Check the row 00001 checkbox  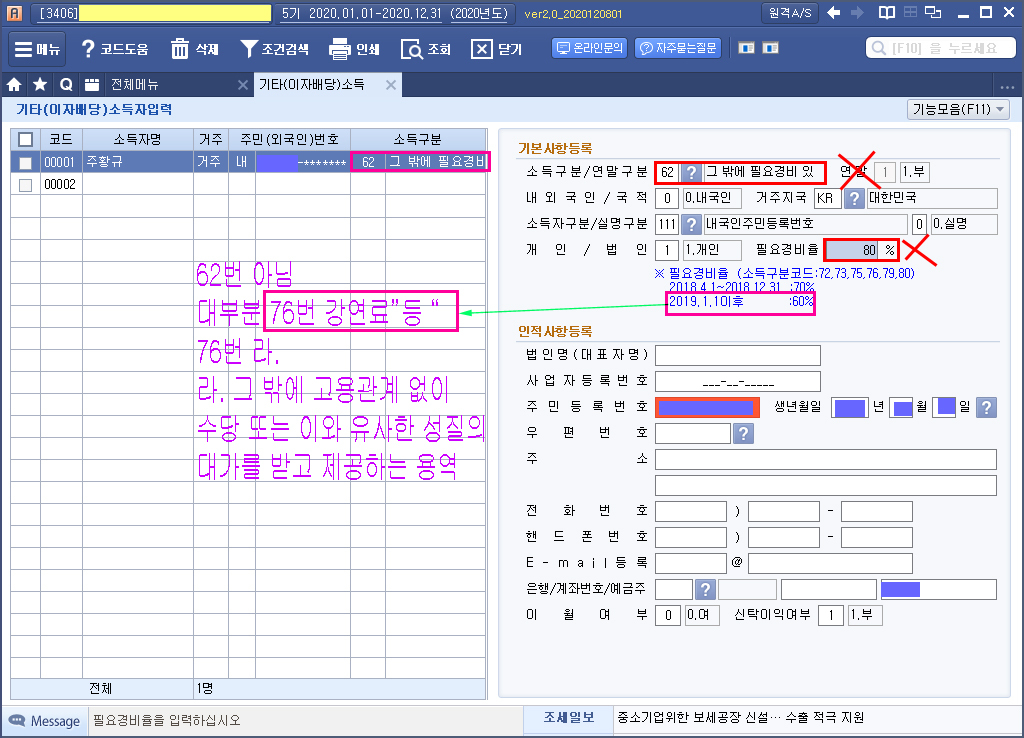pos(25,163)
